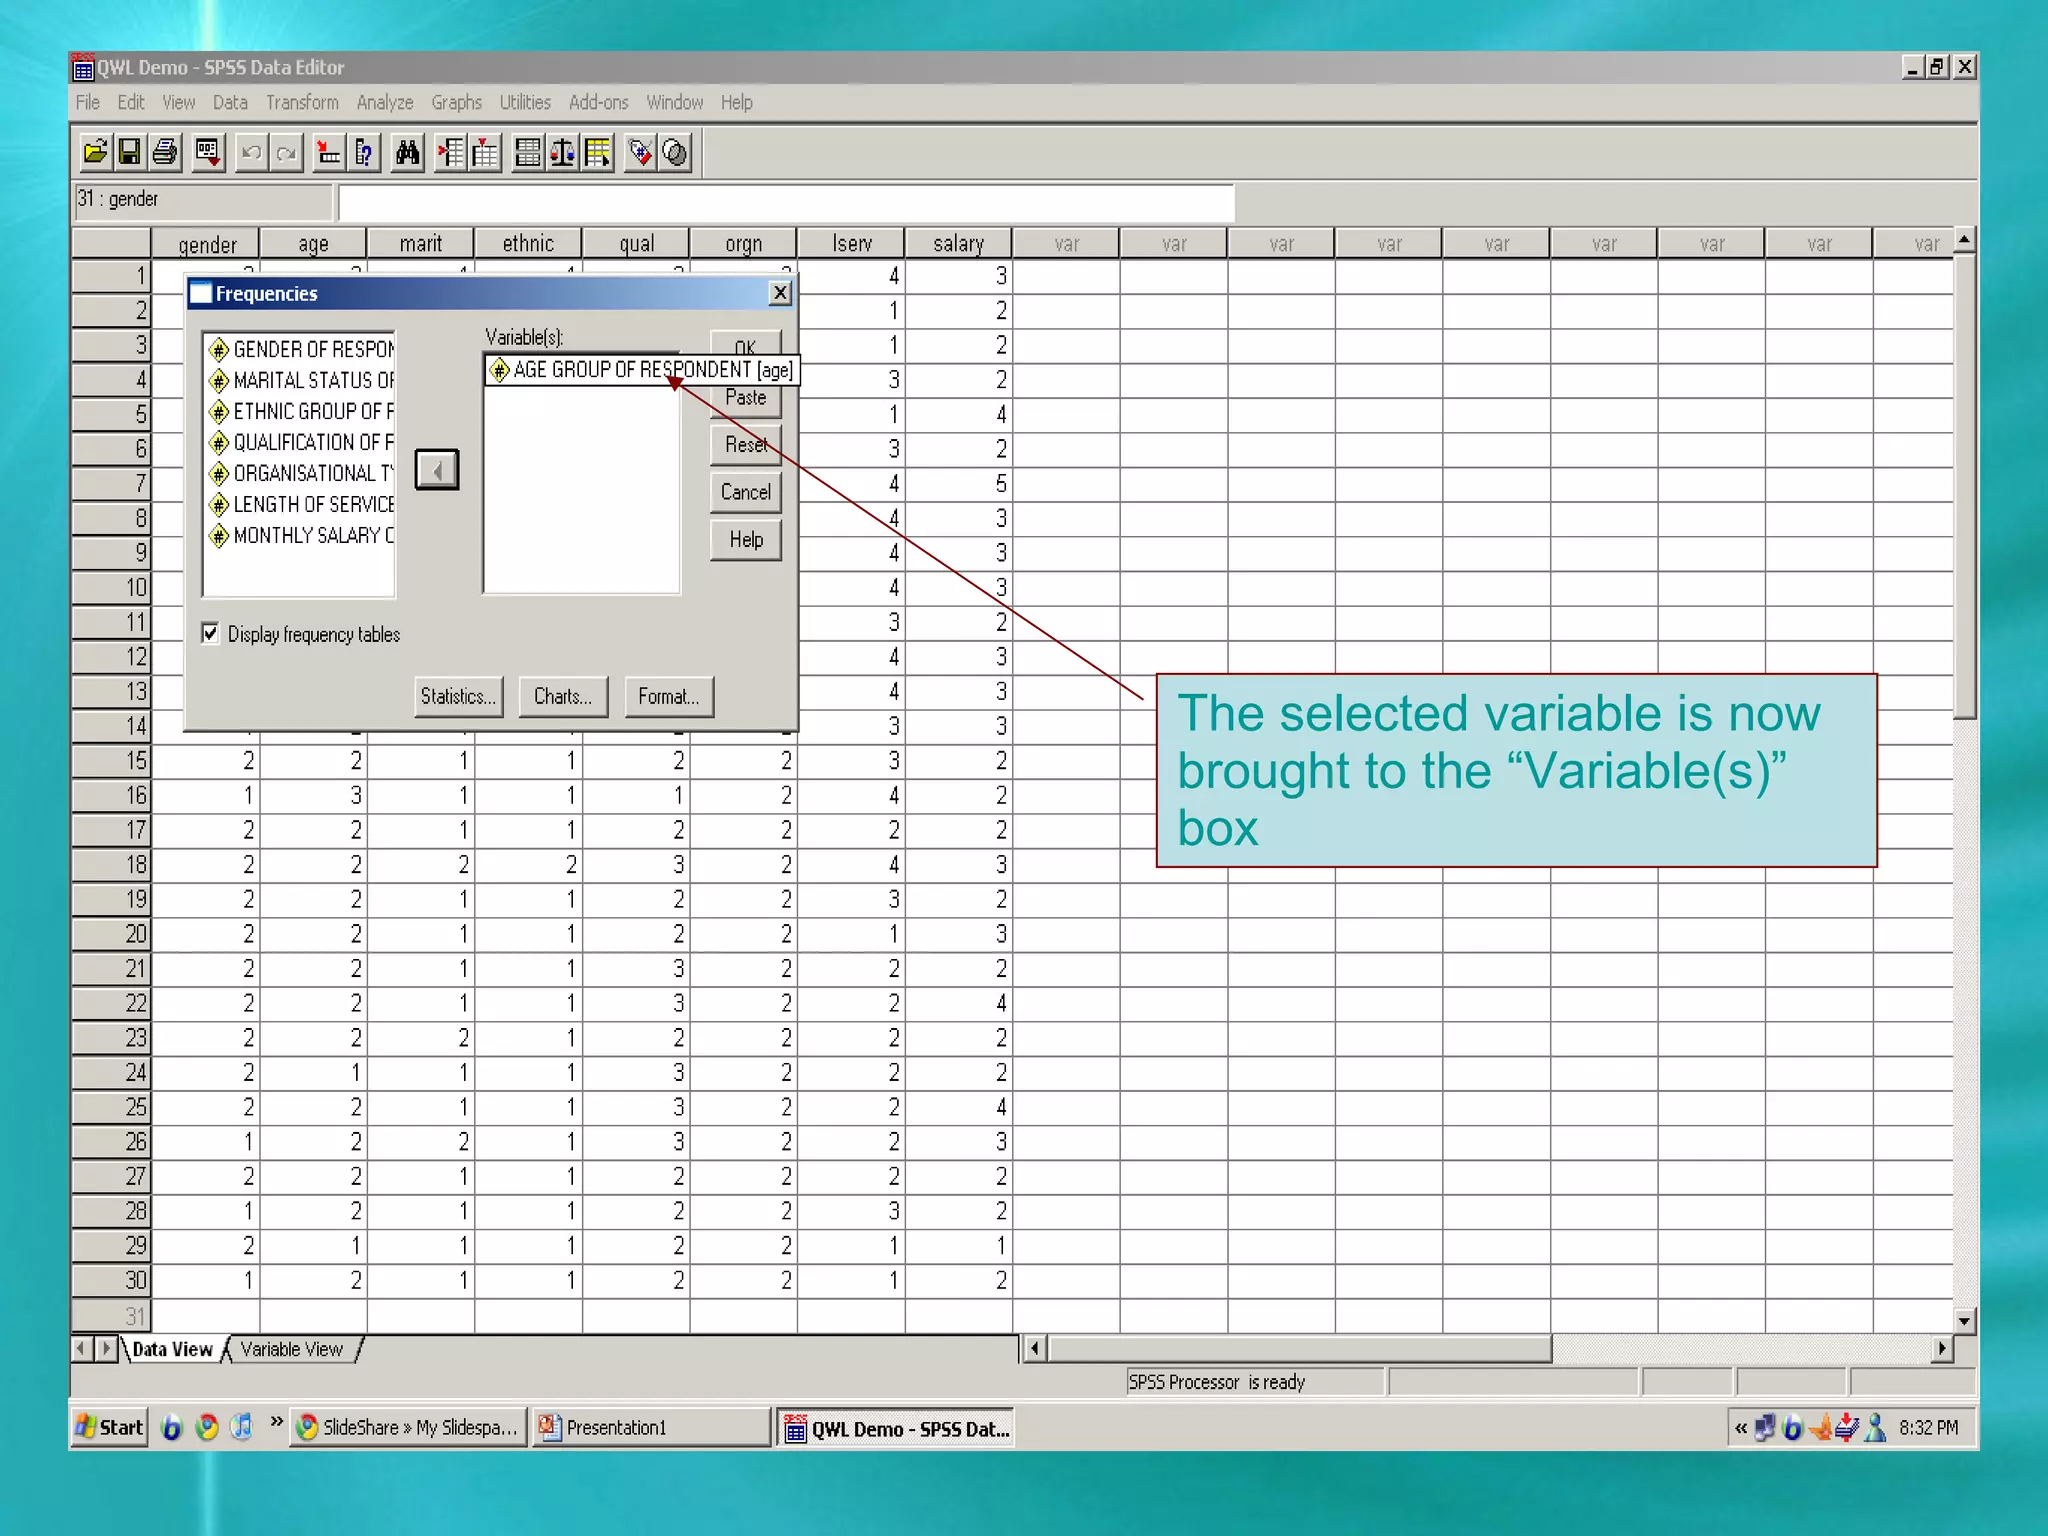
Task: Switch to Presentation1 taskbar window
Action: [652, 1427]
